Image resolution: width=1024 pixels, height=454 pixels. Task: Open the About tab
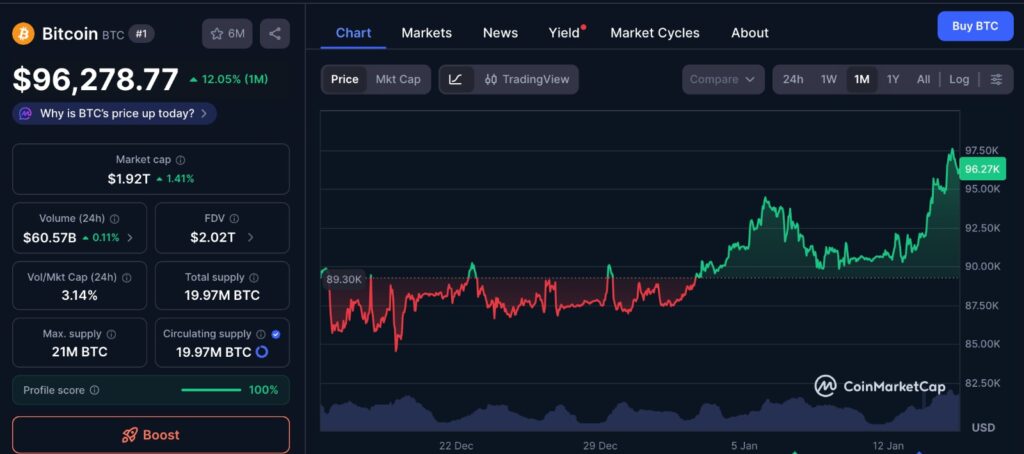(750, 33)
